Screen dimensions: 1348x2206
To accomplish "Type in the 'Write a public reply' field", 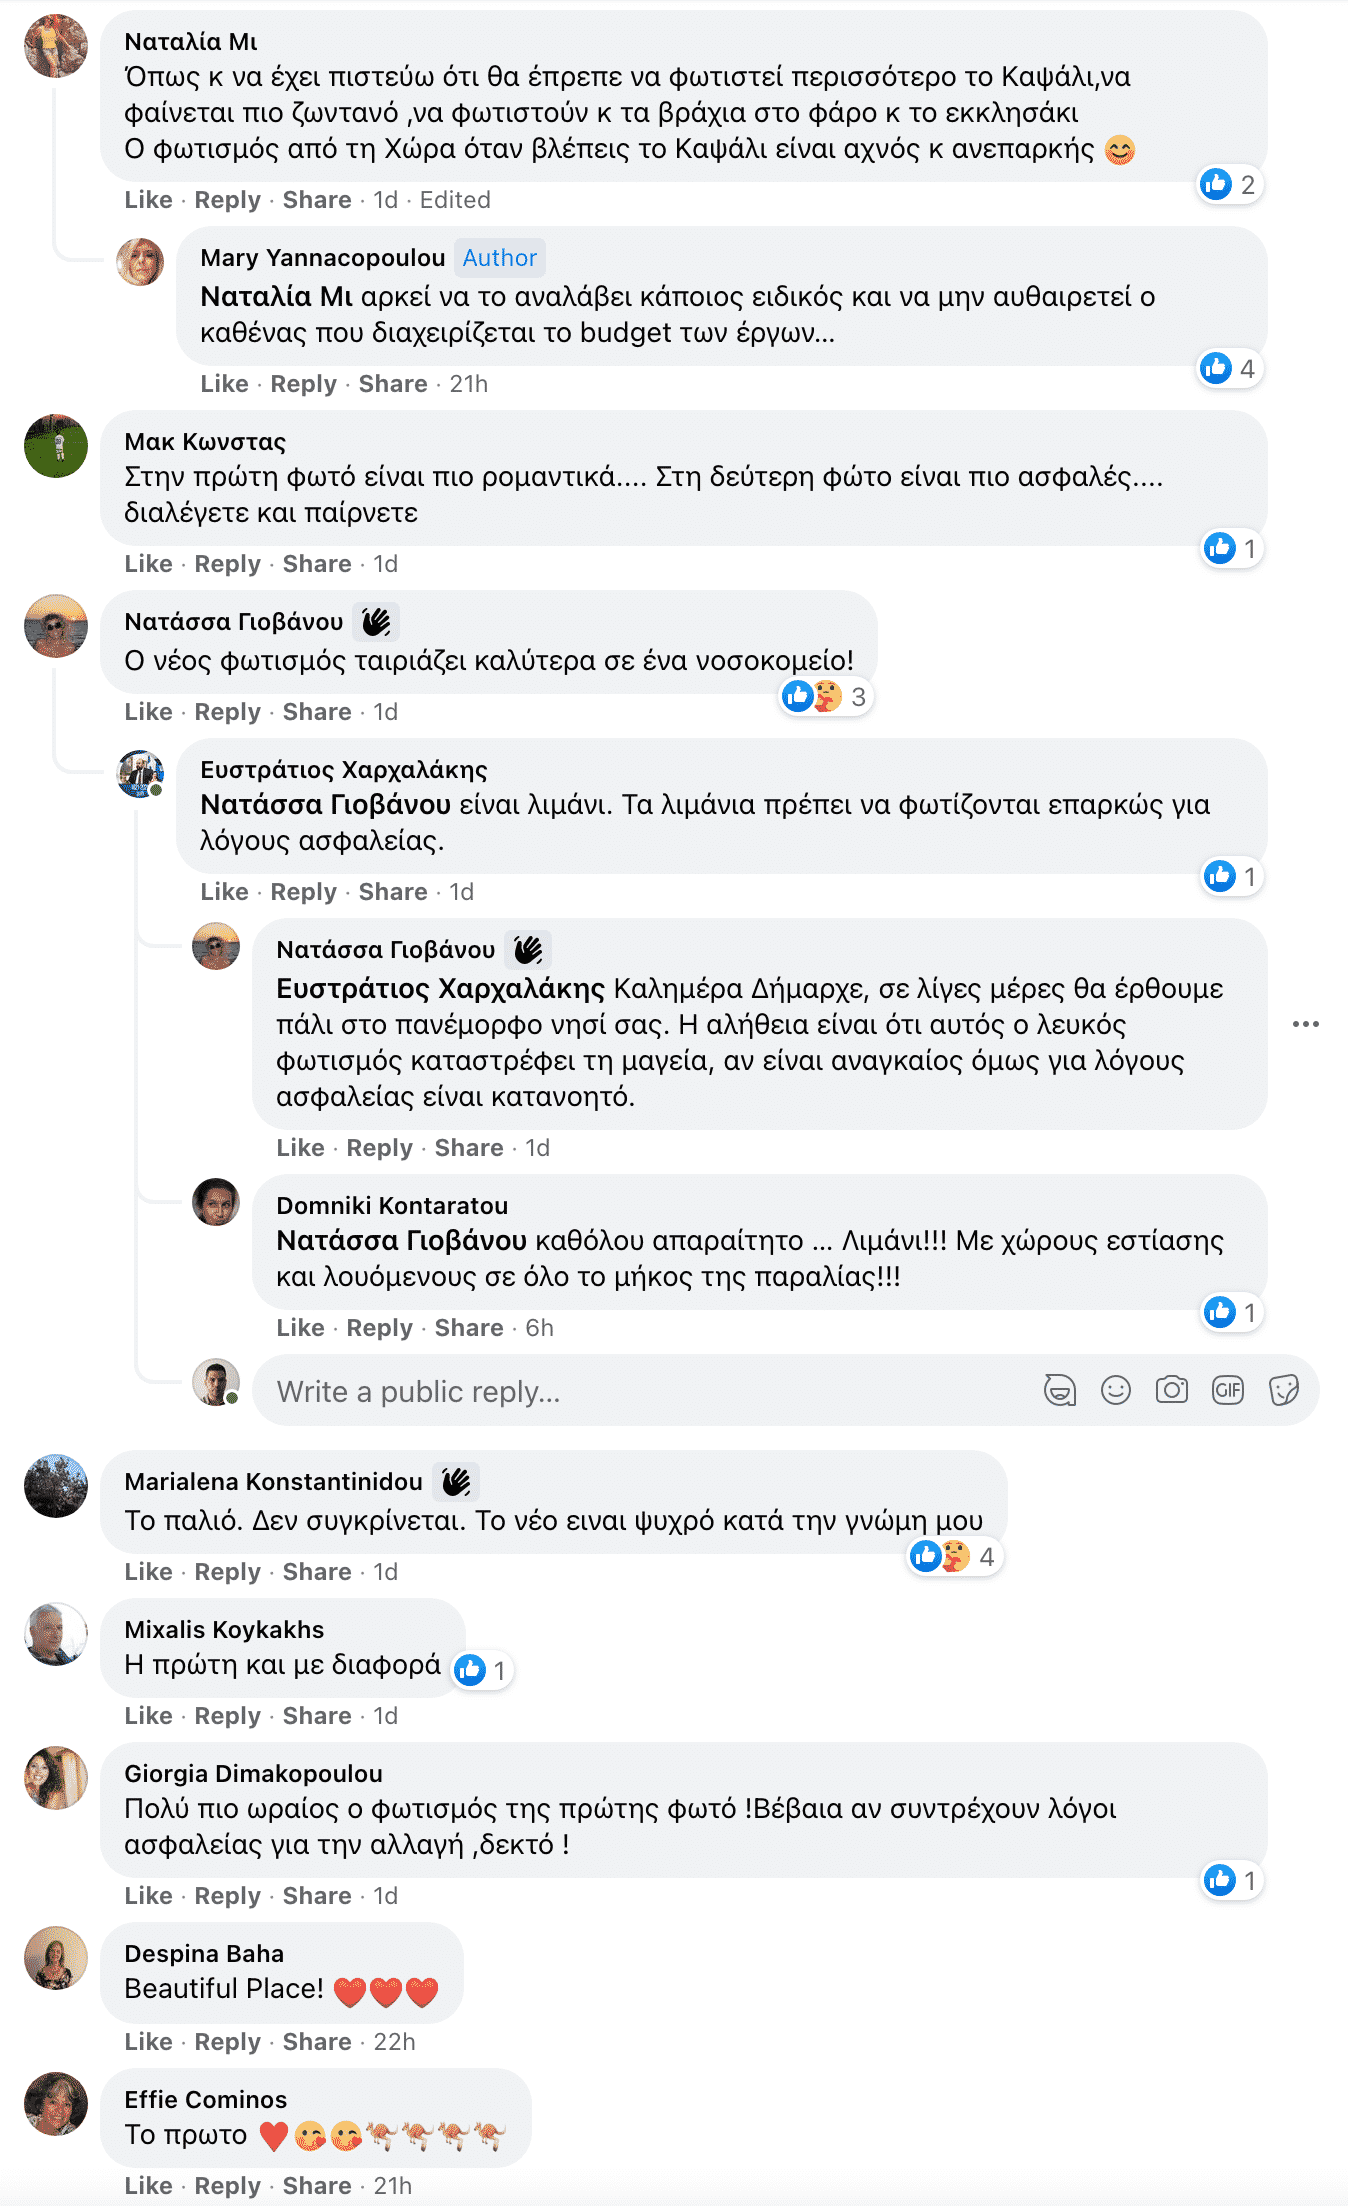I will [640, 1391].
